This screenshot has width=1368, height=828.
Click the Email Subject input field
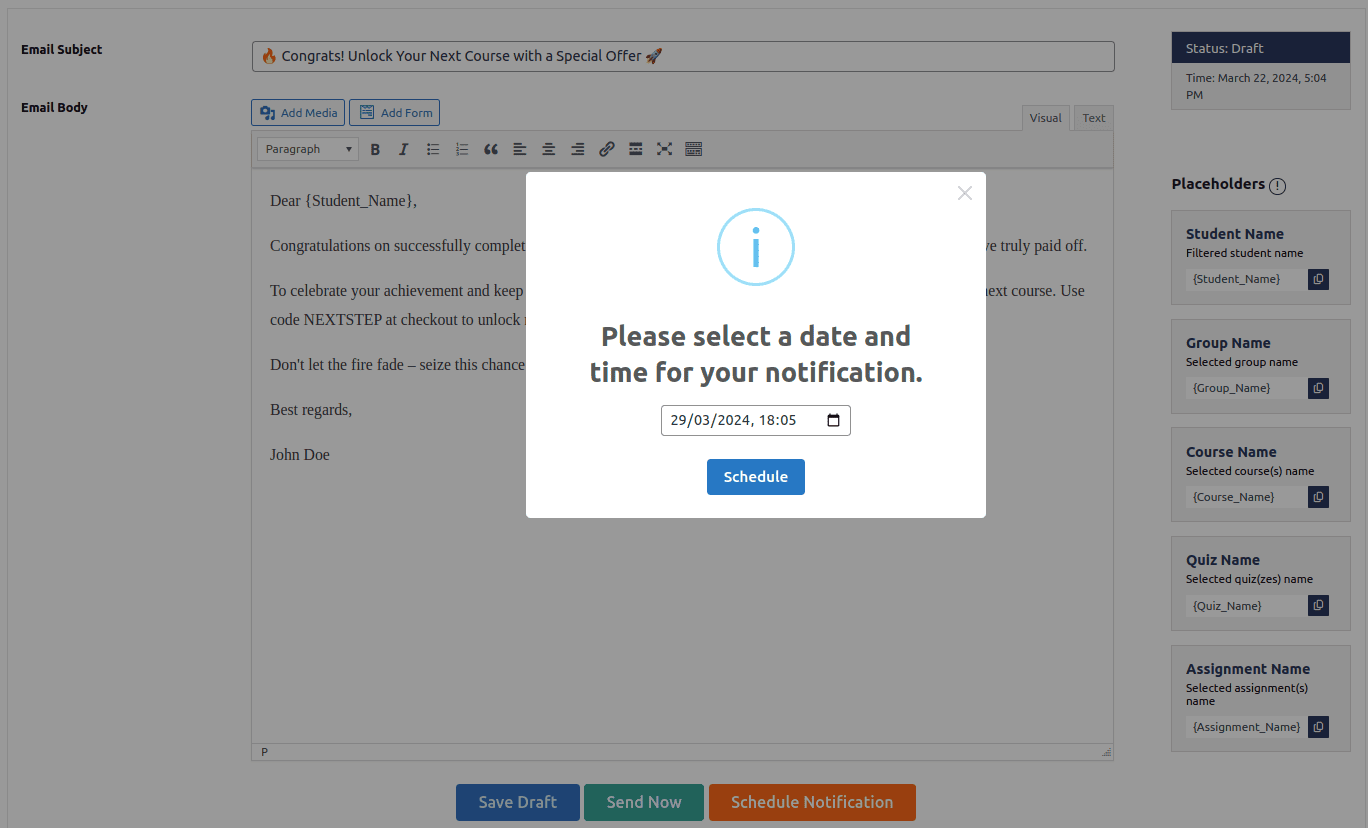coord(682,56)
